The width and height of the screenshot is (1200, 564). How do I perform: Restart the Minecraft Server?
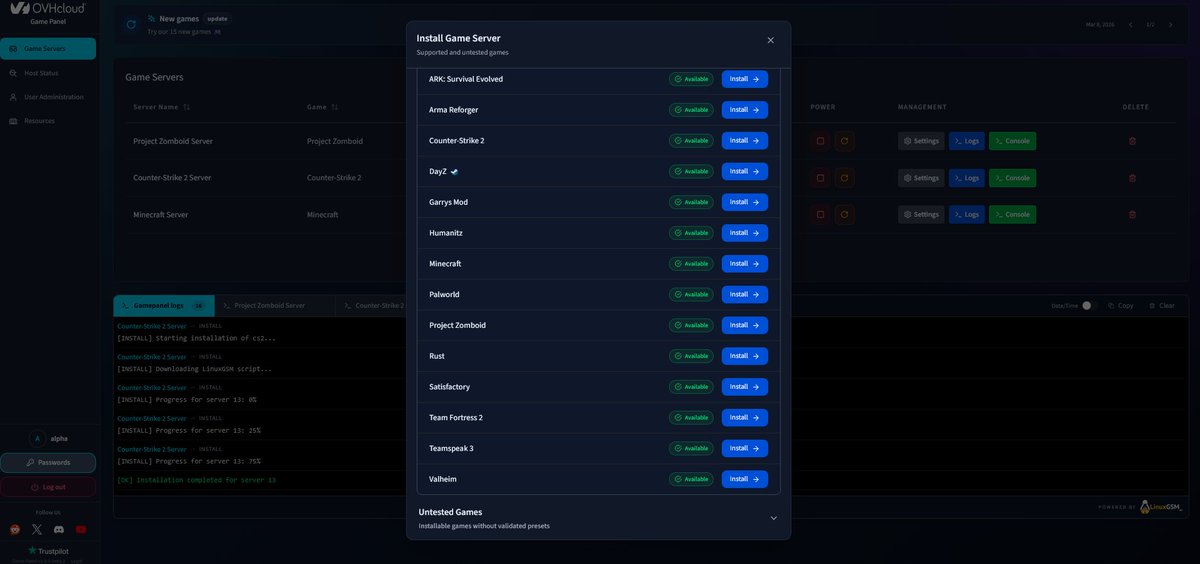(x=845, y=214)
